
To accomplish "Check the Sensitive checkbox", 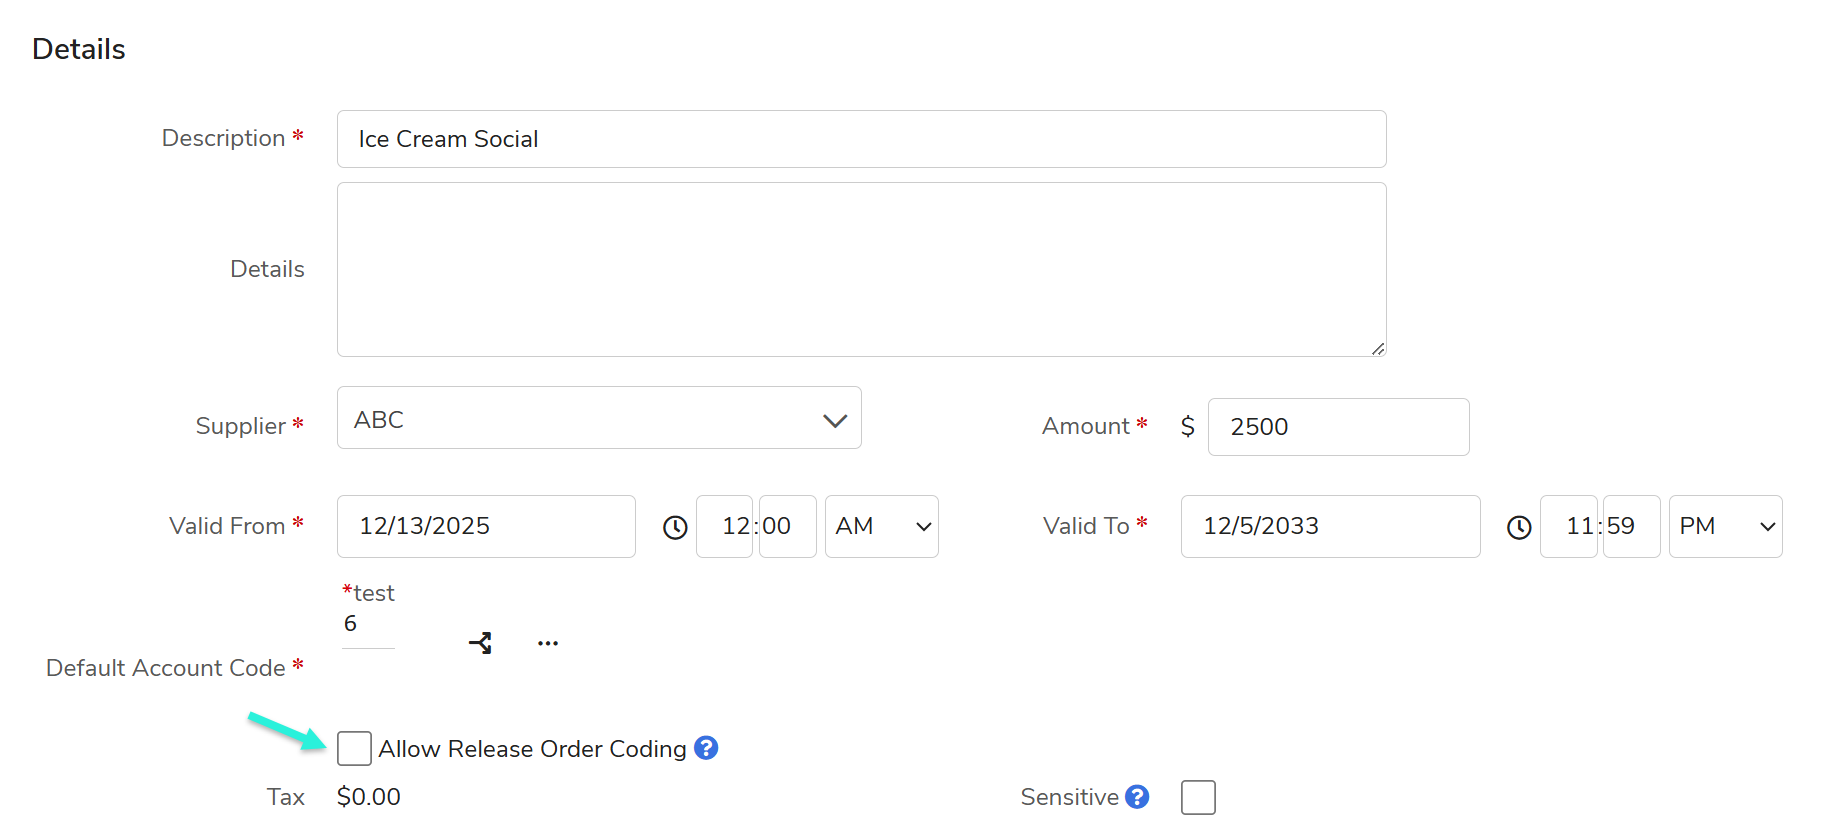I will point(1198,798).
